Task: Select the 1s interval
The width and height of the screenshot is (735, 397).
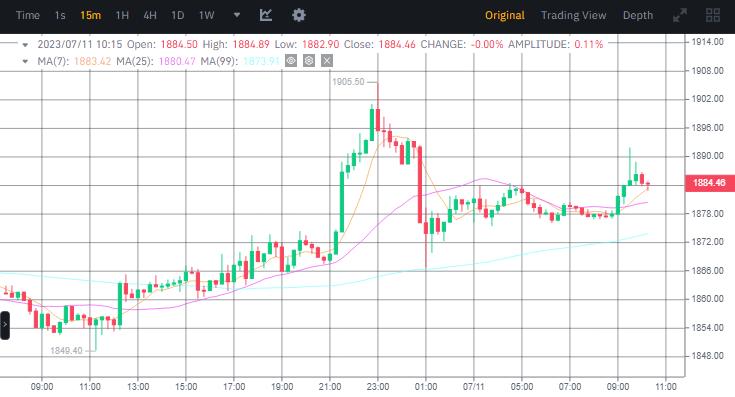Action: [x=60, y=15]
